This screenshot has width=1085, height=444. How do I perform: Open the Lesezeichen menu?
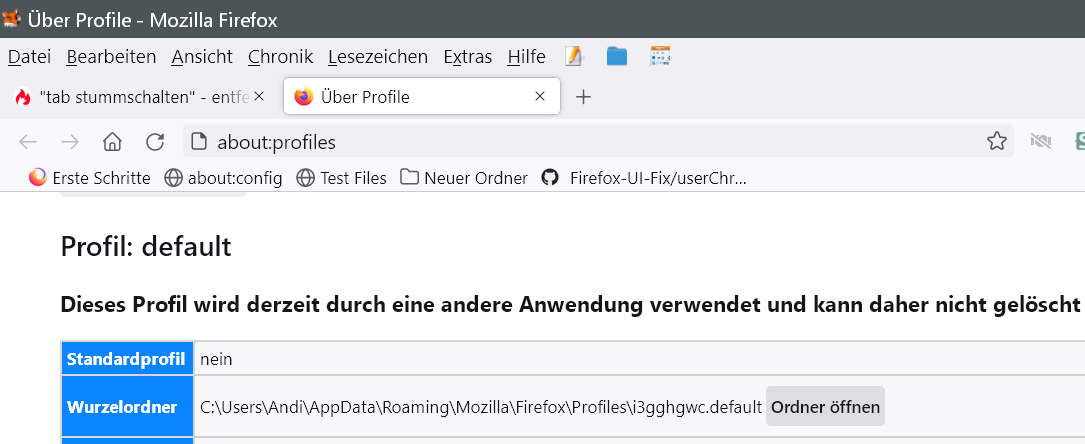coord(377,57)
